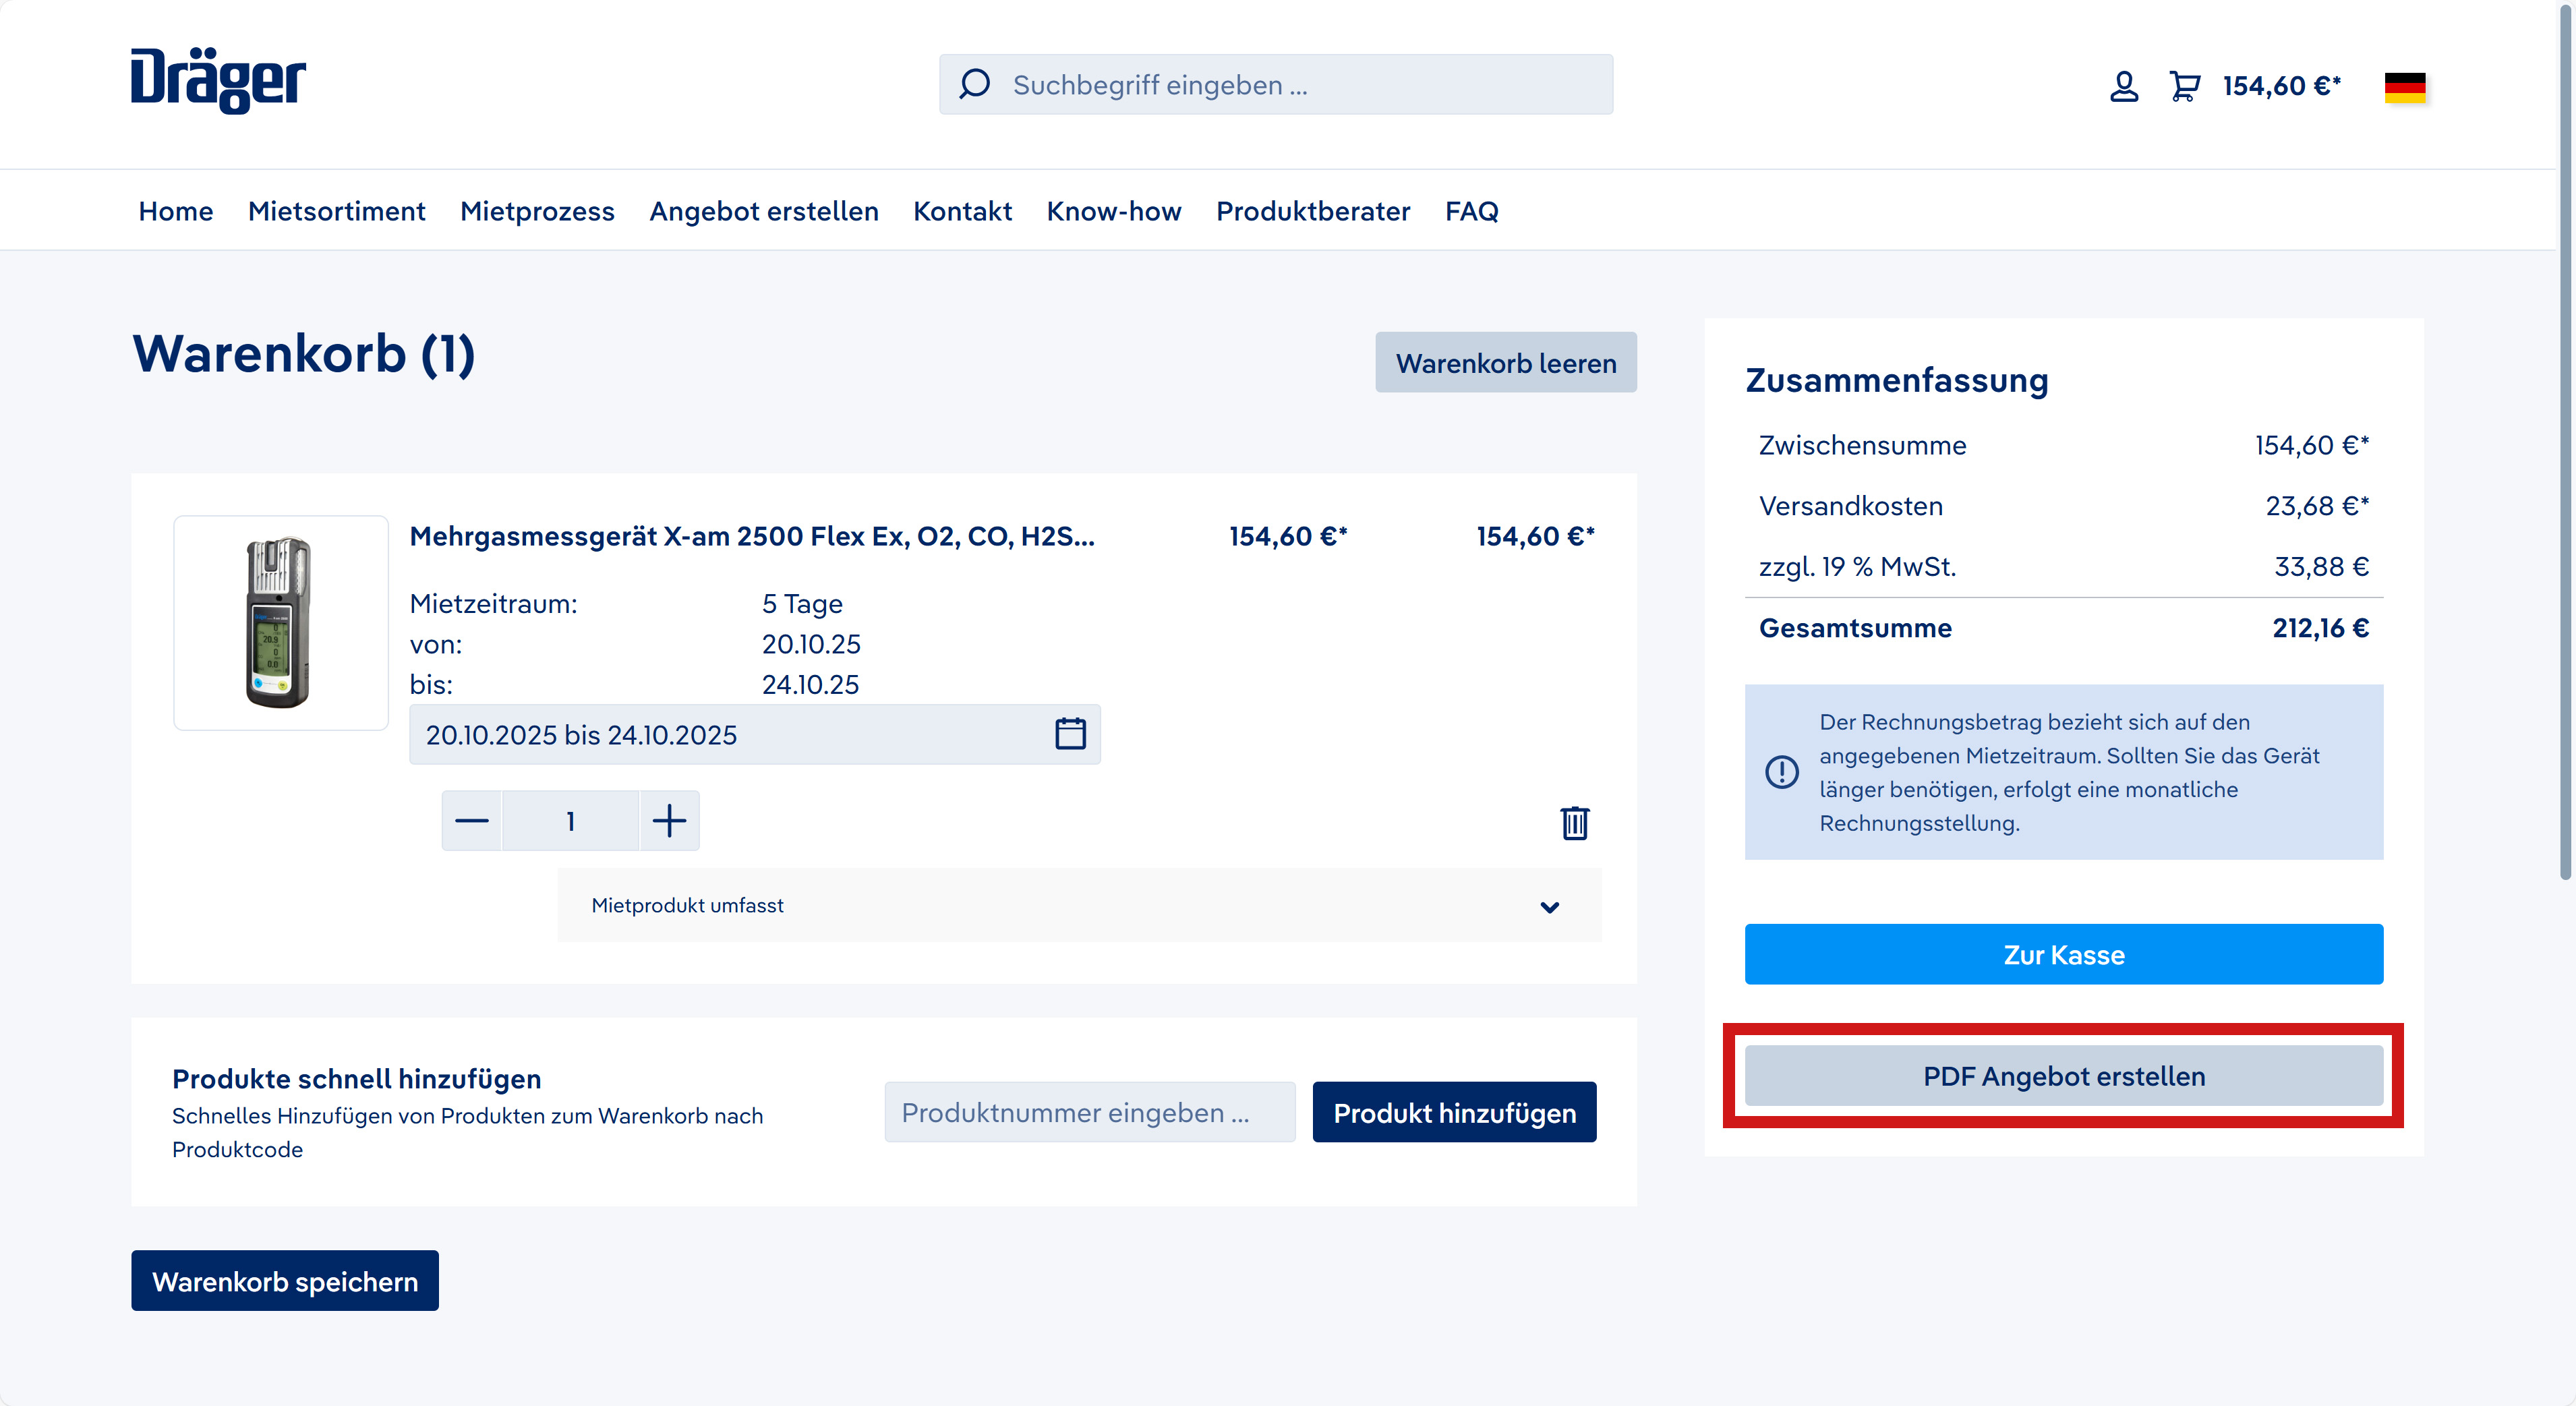Open the user account icon

(x=2123, y=86)
